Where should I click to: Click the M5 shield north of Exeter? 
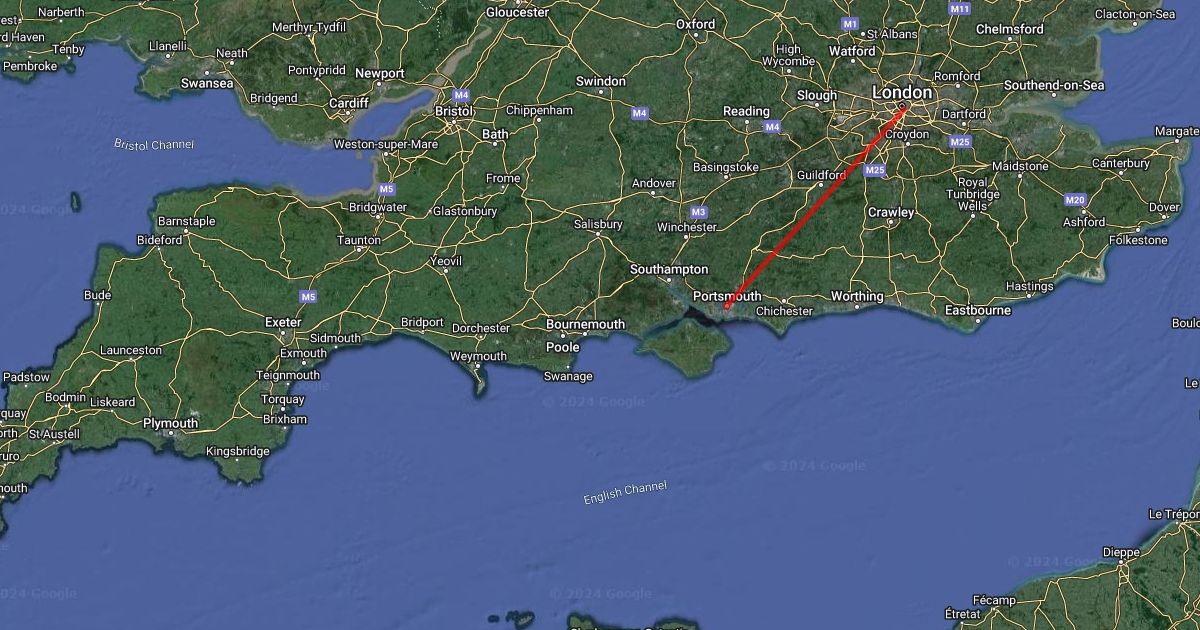[x=308, y=296]
